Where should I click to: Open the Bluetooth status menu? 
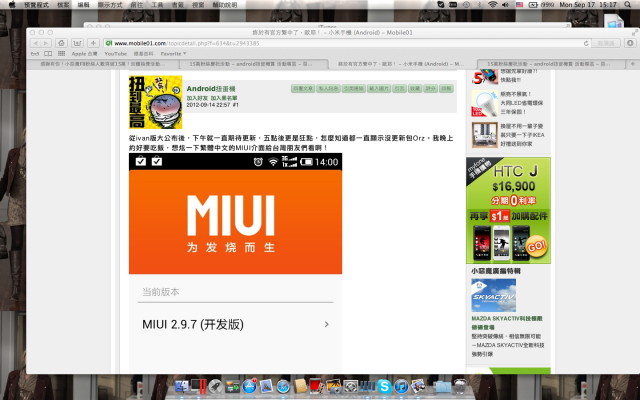480,5
